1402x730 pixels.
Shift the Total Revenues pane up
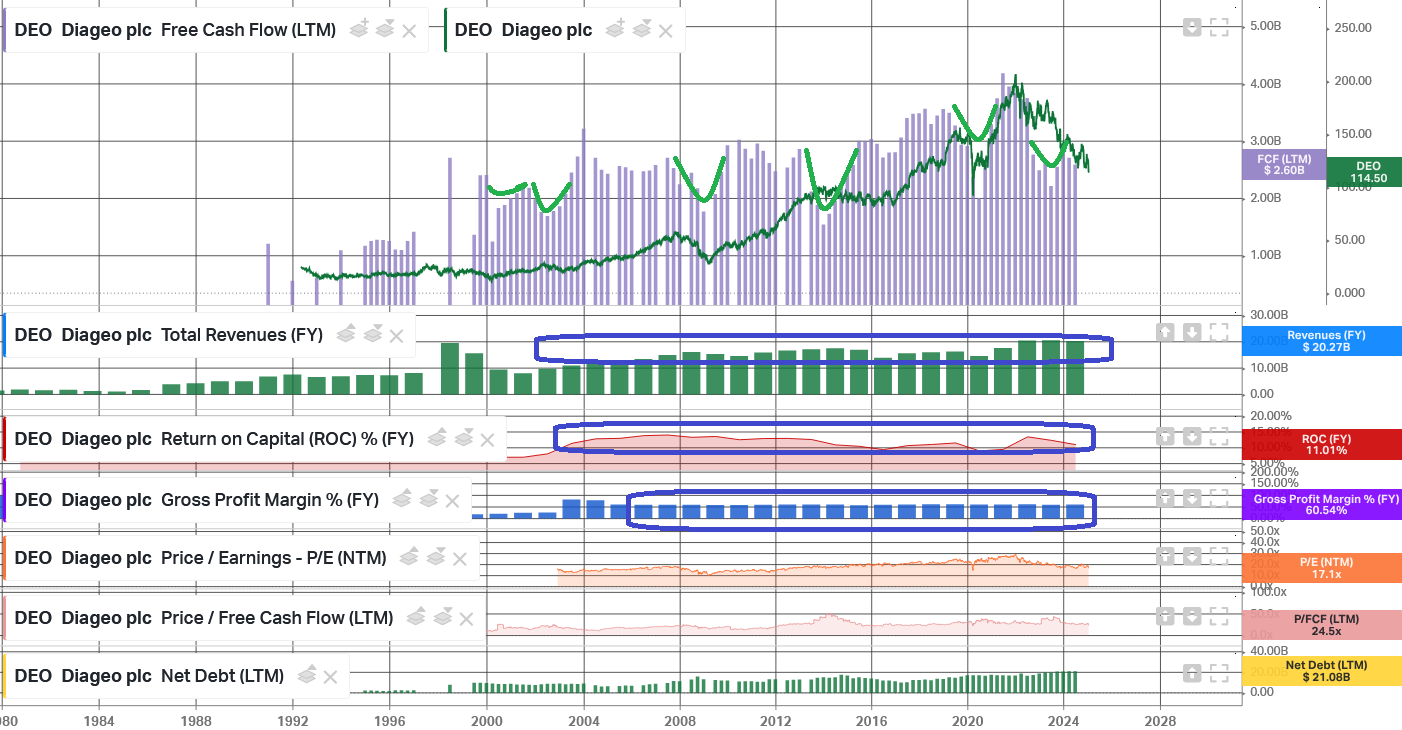pyautogui.click(x=1165, y=332)
